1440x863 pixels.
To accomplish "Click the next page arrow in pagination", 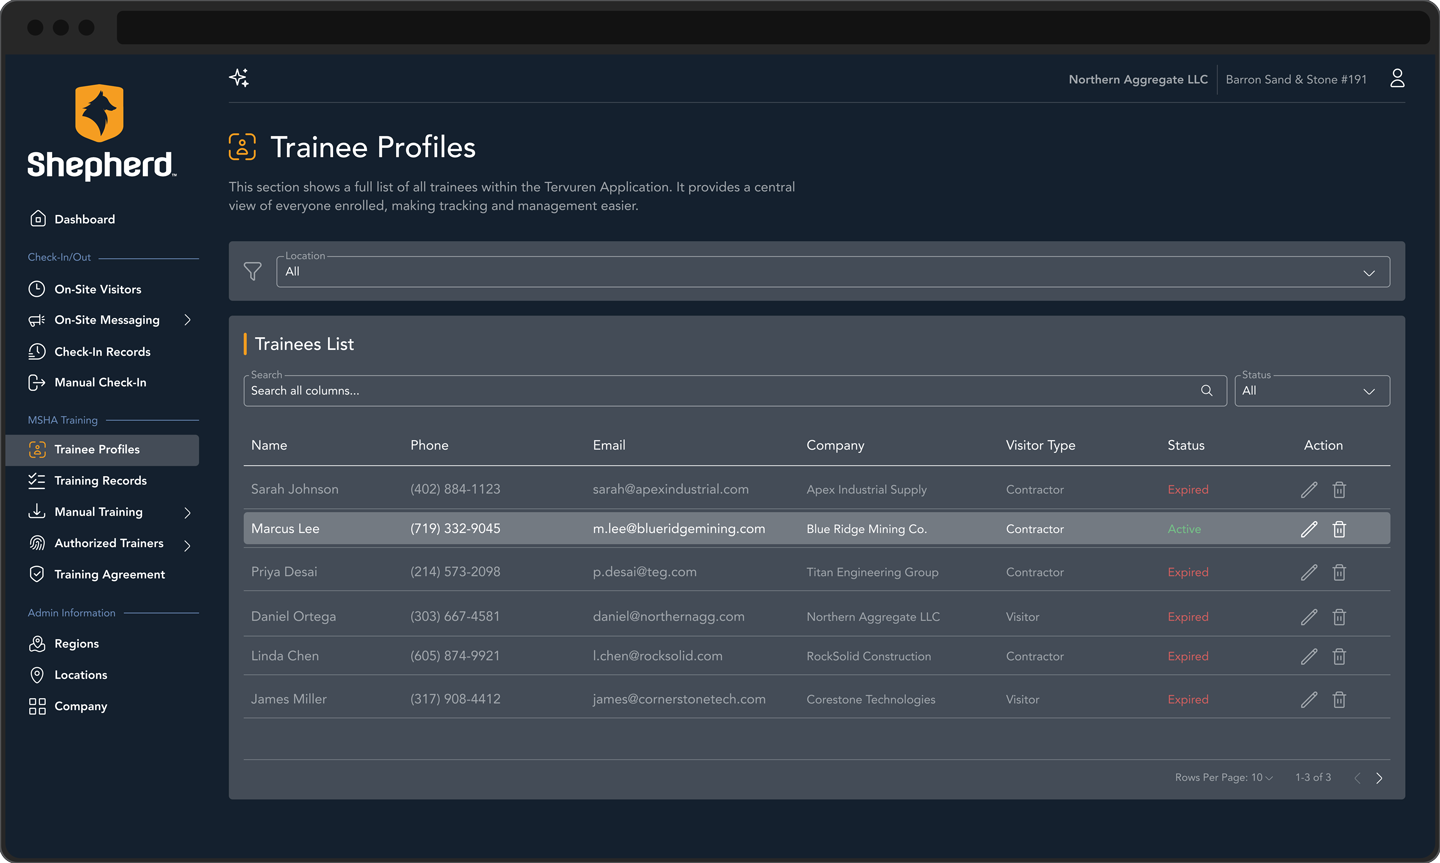I will (1379, 777).
